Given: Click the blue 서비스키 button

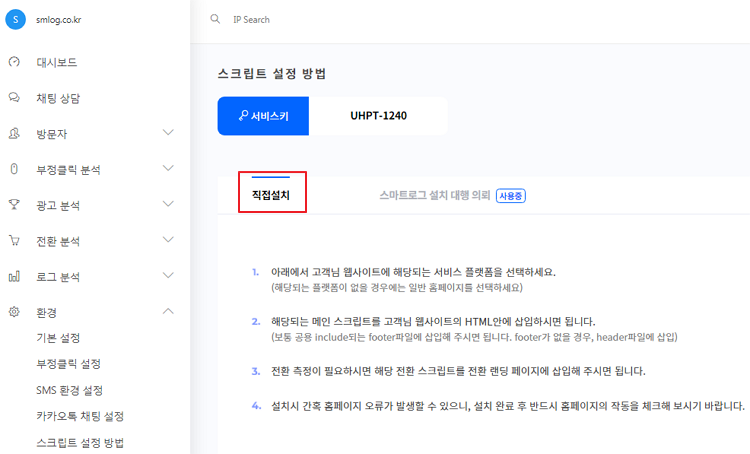Looking at the screenshot, I should point(263,116).
